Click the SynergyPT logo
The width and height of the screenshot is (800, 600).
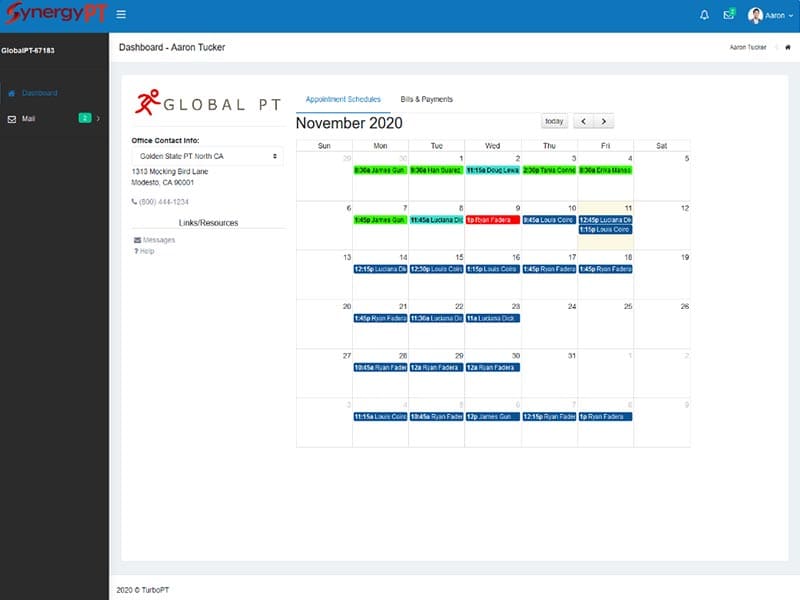click(56, 13)
